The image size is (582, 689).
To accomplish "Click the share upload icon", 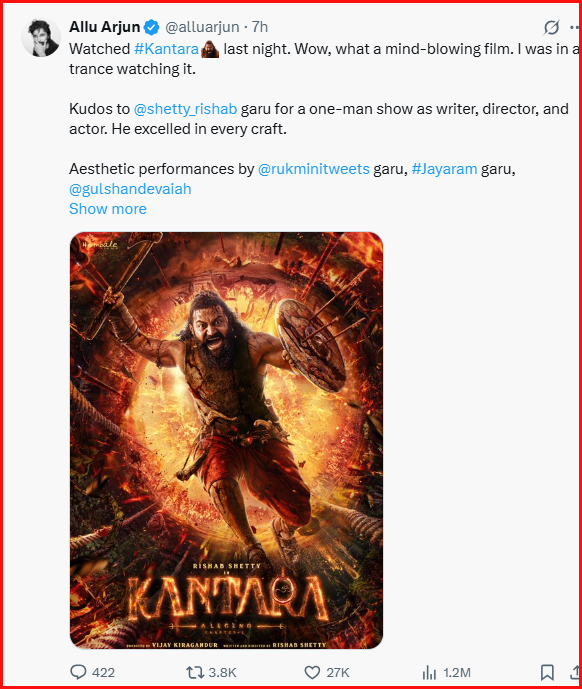I will 574,672.
